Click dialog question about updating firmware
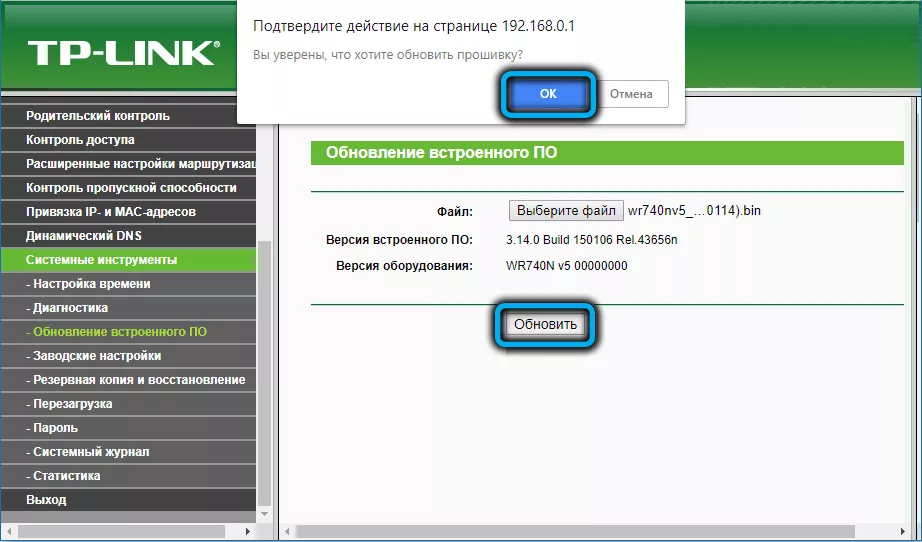This screenshot has width=922, height=542. 387,55
